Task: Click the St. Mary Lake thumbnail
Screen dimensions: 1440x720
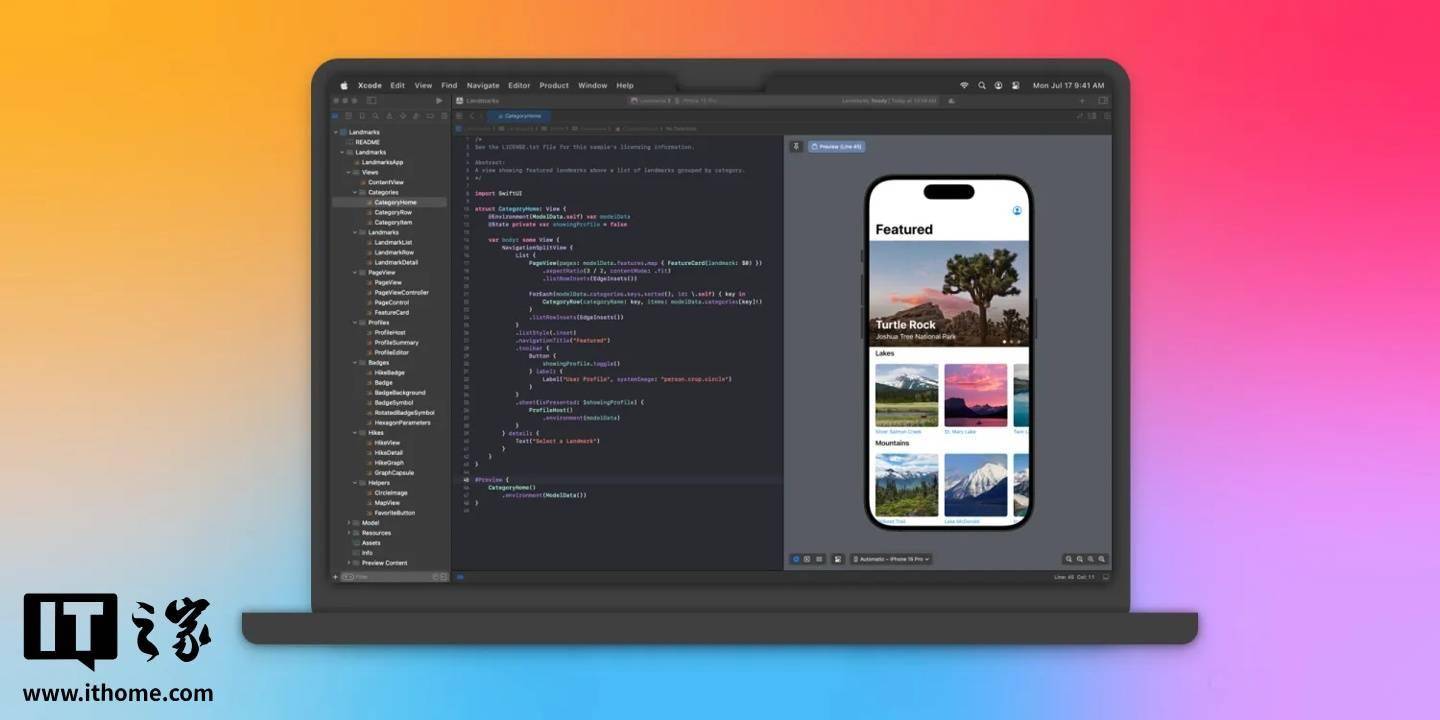Action: (x=976, y=395)
